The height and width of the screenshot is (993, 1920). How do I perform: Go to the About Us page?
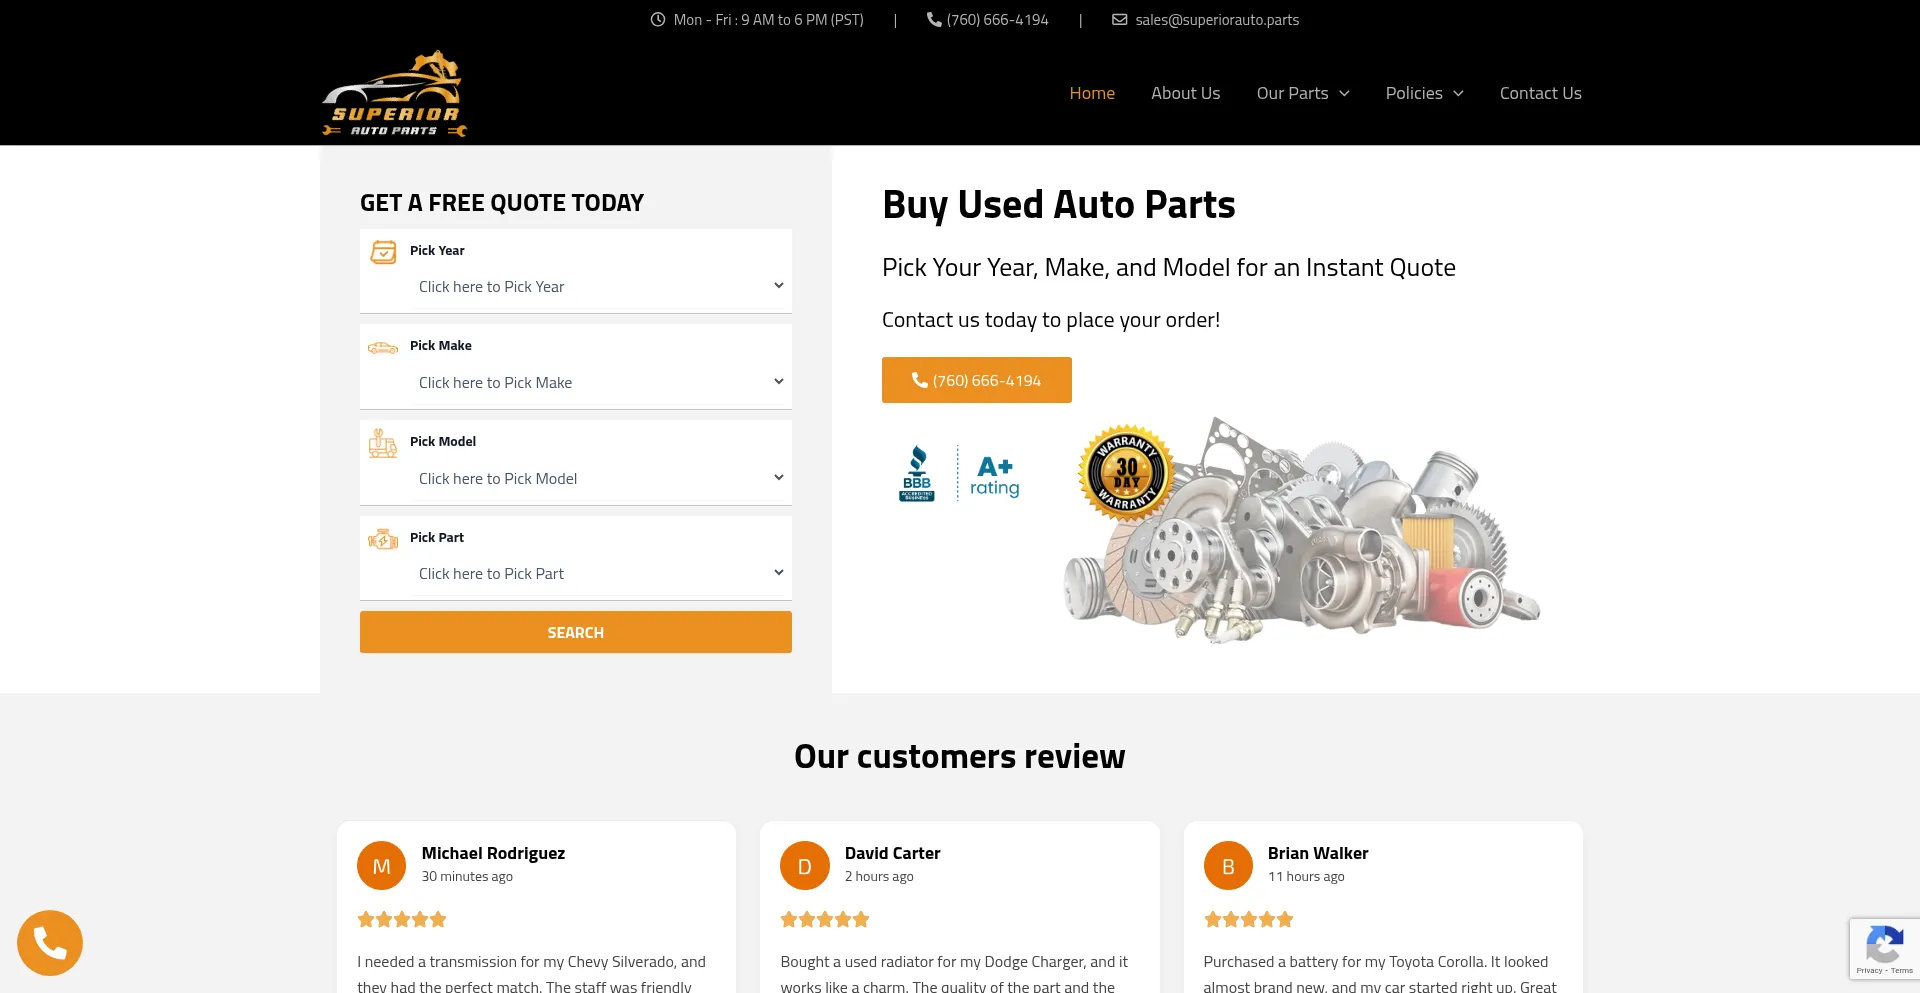click(x=1185, y=93)
